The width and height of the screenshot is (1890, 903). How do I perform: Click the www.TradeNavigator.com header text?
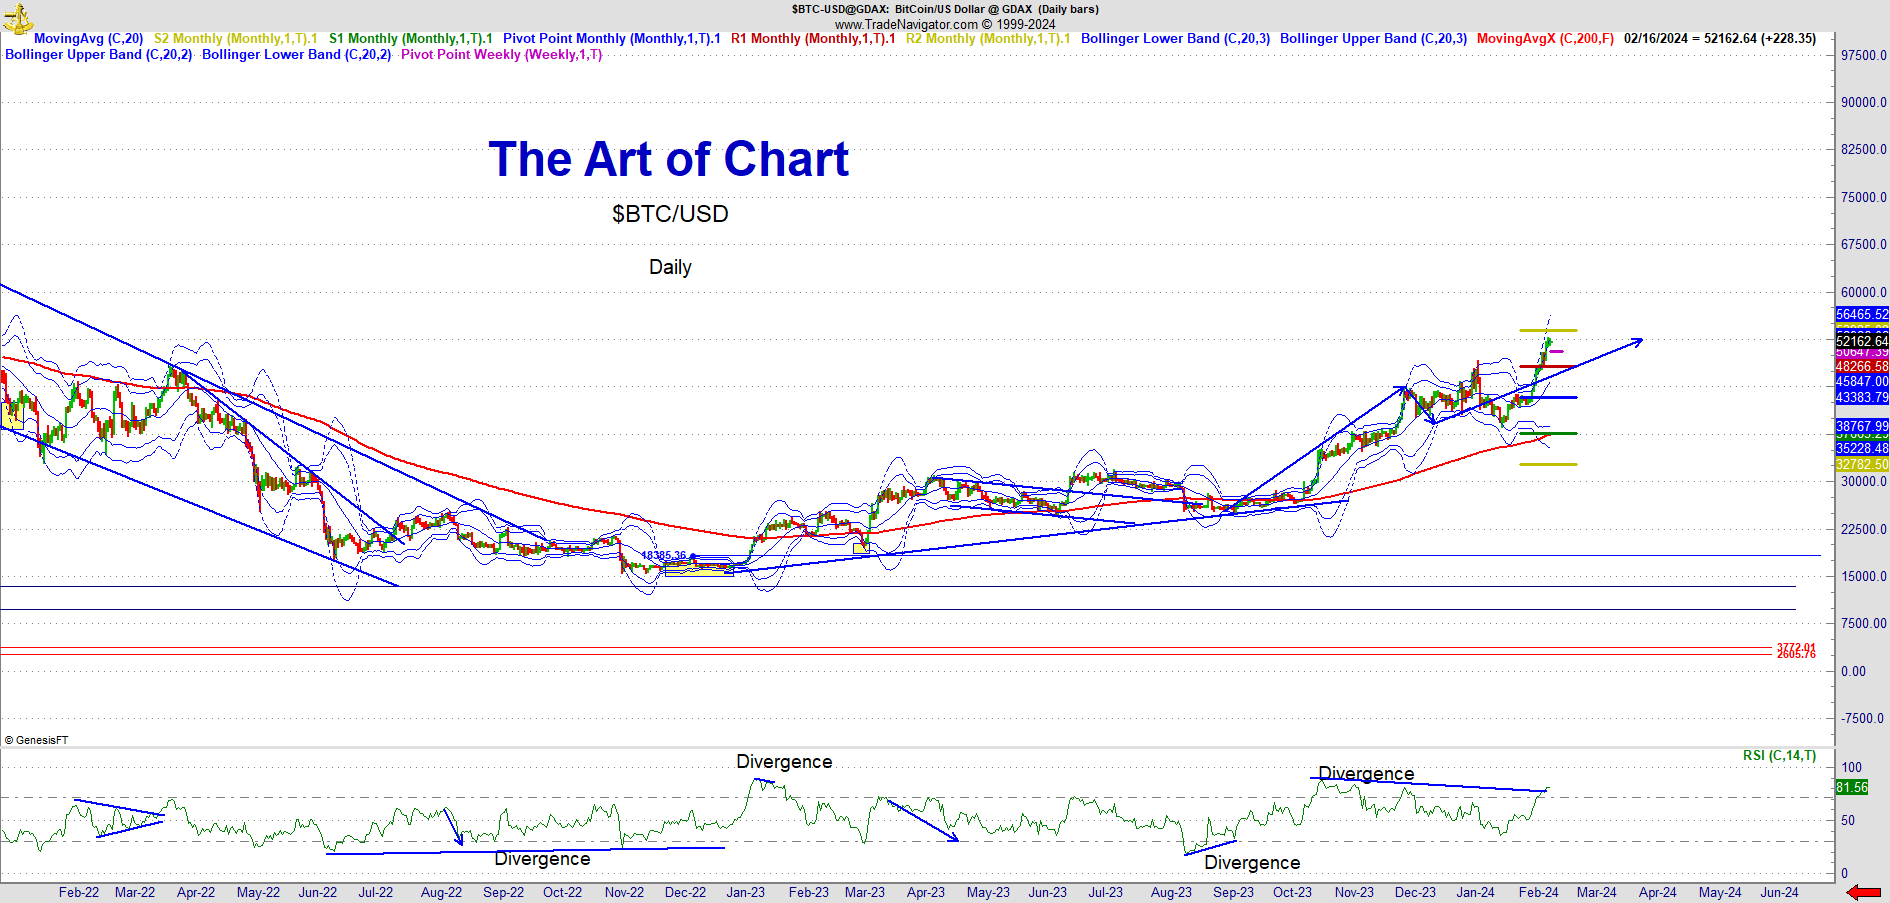[x=945, y=24]
